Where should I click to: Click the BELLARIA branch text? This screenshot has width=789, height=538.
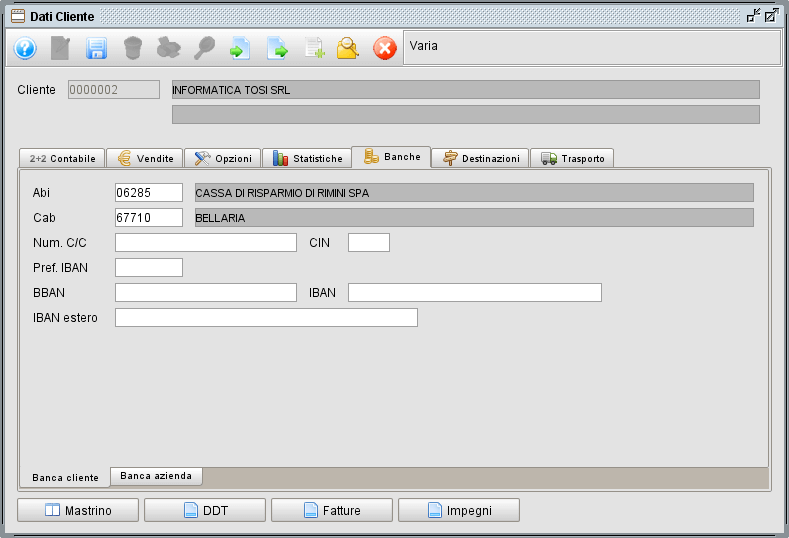[220, 218]
